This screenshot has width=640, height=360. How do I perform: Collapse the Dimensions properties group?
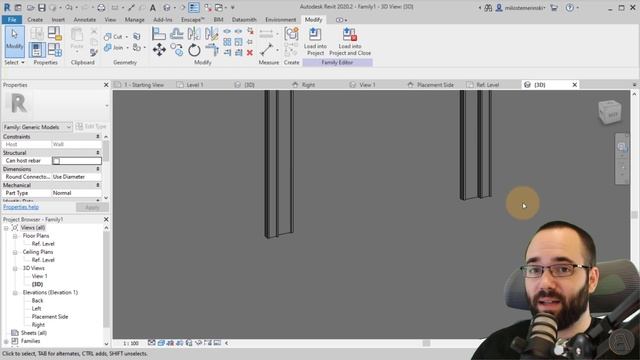click(98, 169)
